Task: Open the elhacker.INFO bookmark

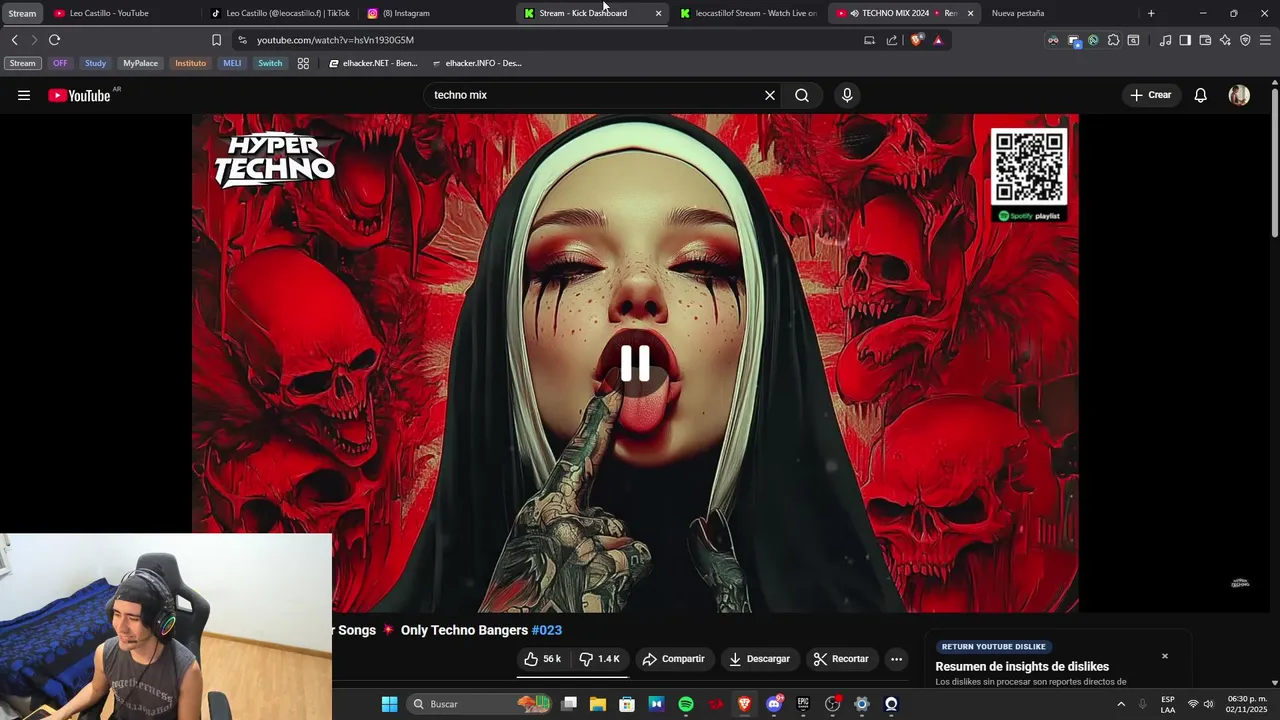Action: tap(477, 63)
